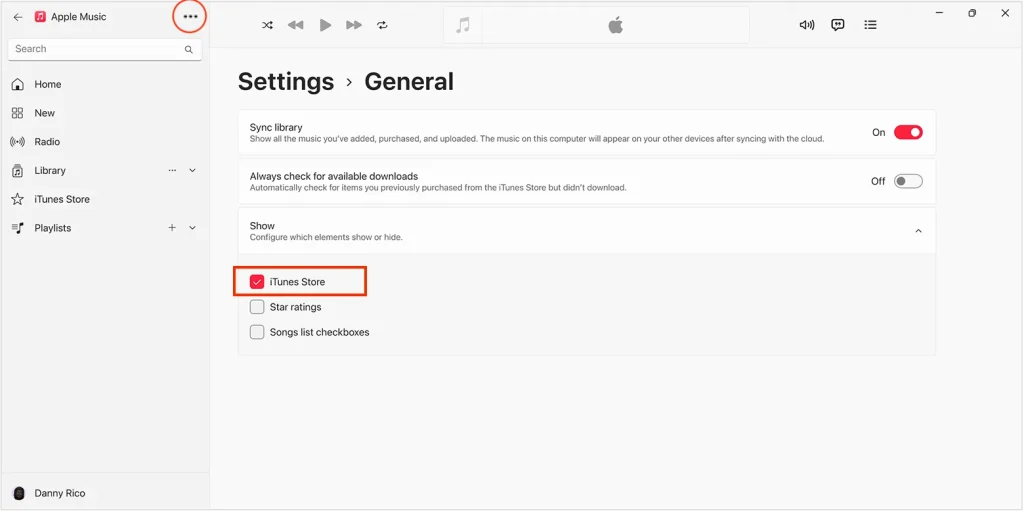Screen dimensions: 1024x511
Task: Expand the Library section chevron
Action: click(x=193, y=171)
